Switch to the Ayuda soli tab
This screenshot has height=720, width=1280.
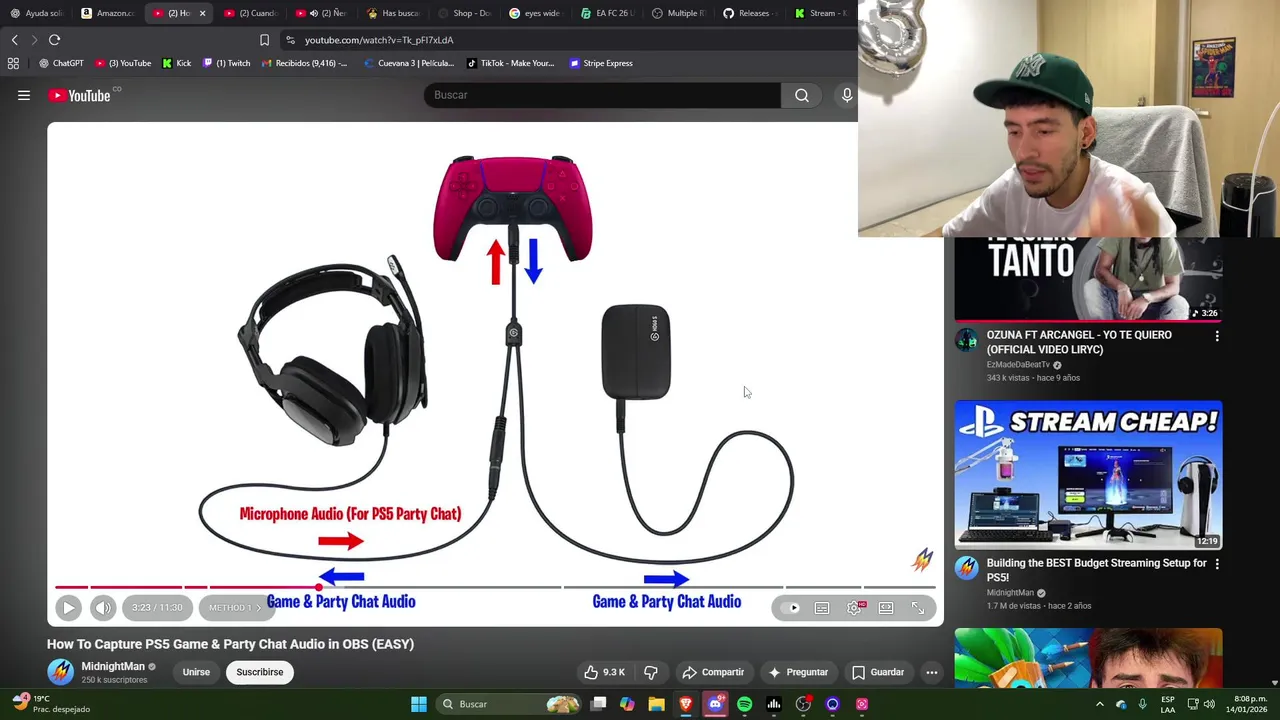36,13
